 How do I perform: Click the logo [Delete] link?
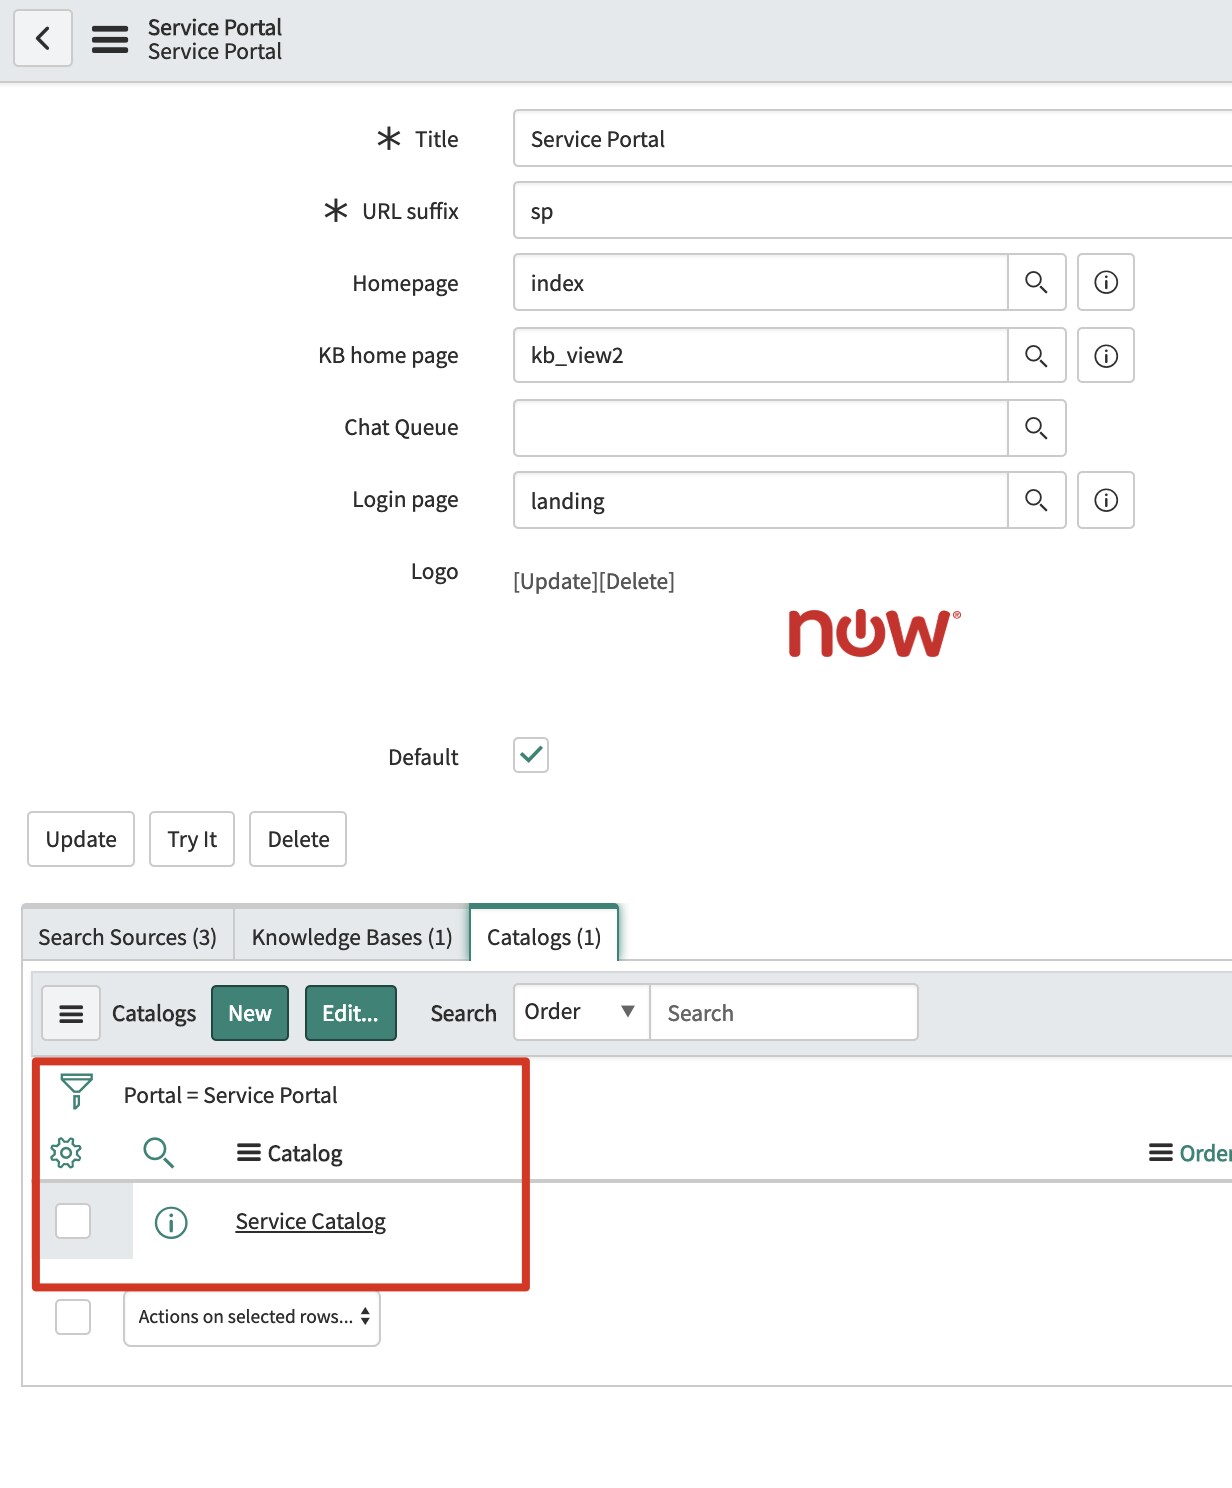coord(637,581)
